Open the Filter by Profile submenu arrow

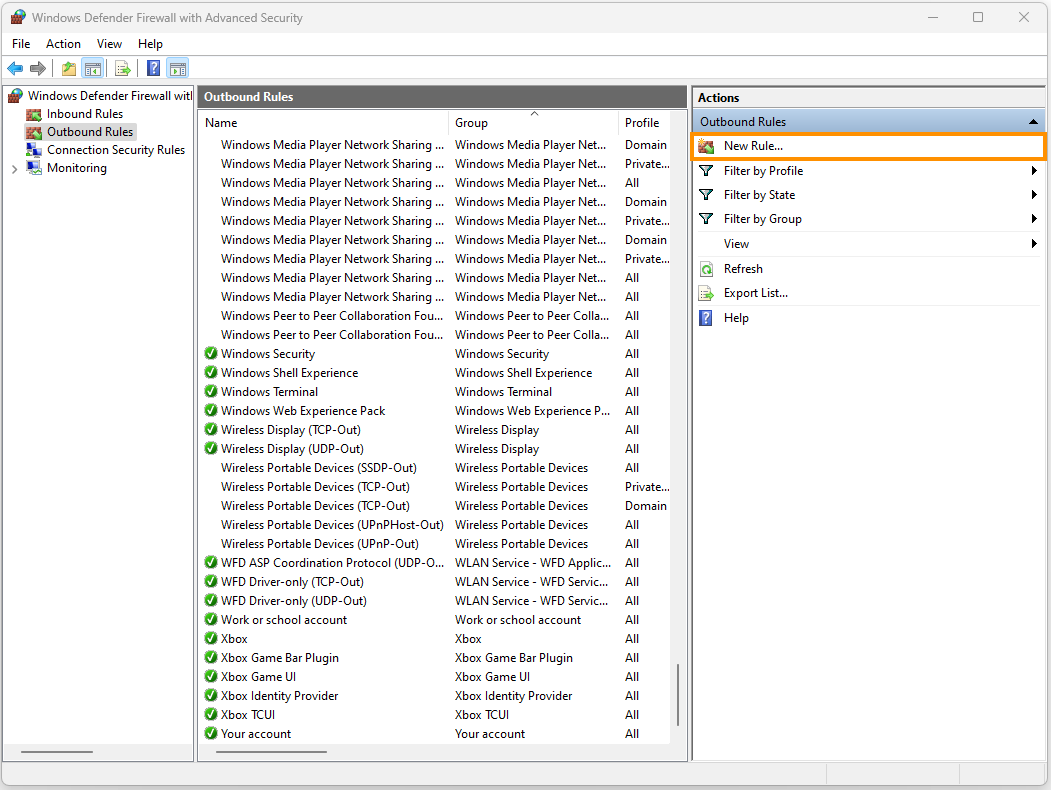[1034, 171]
